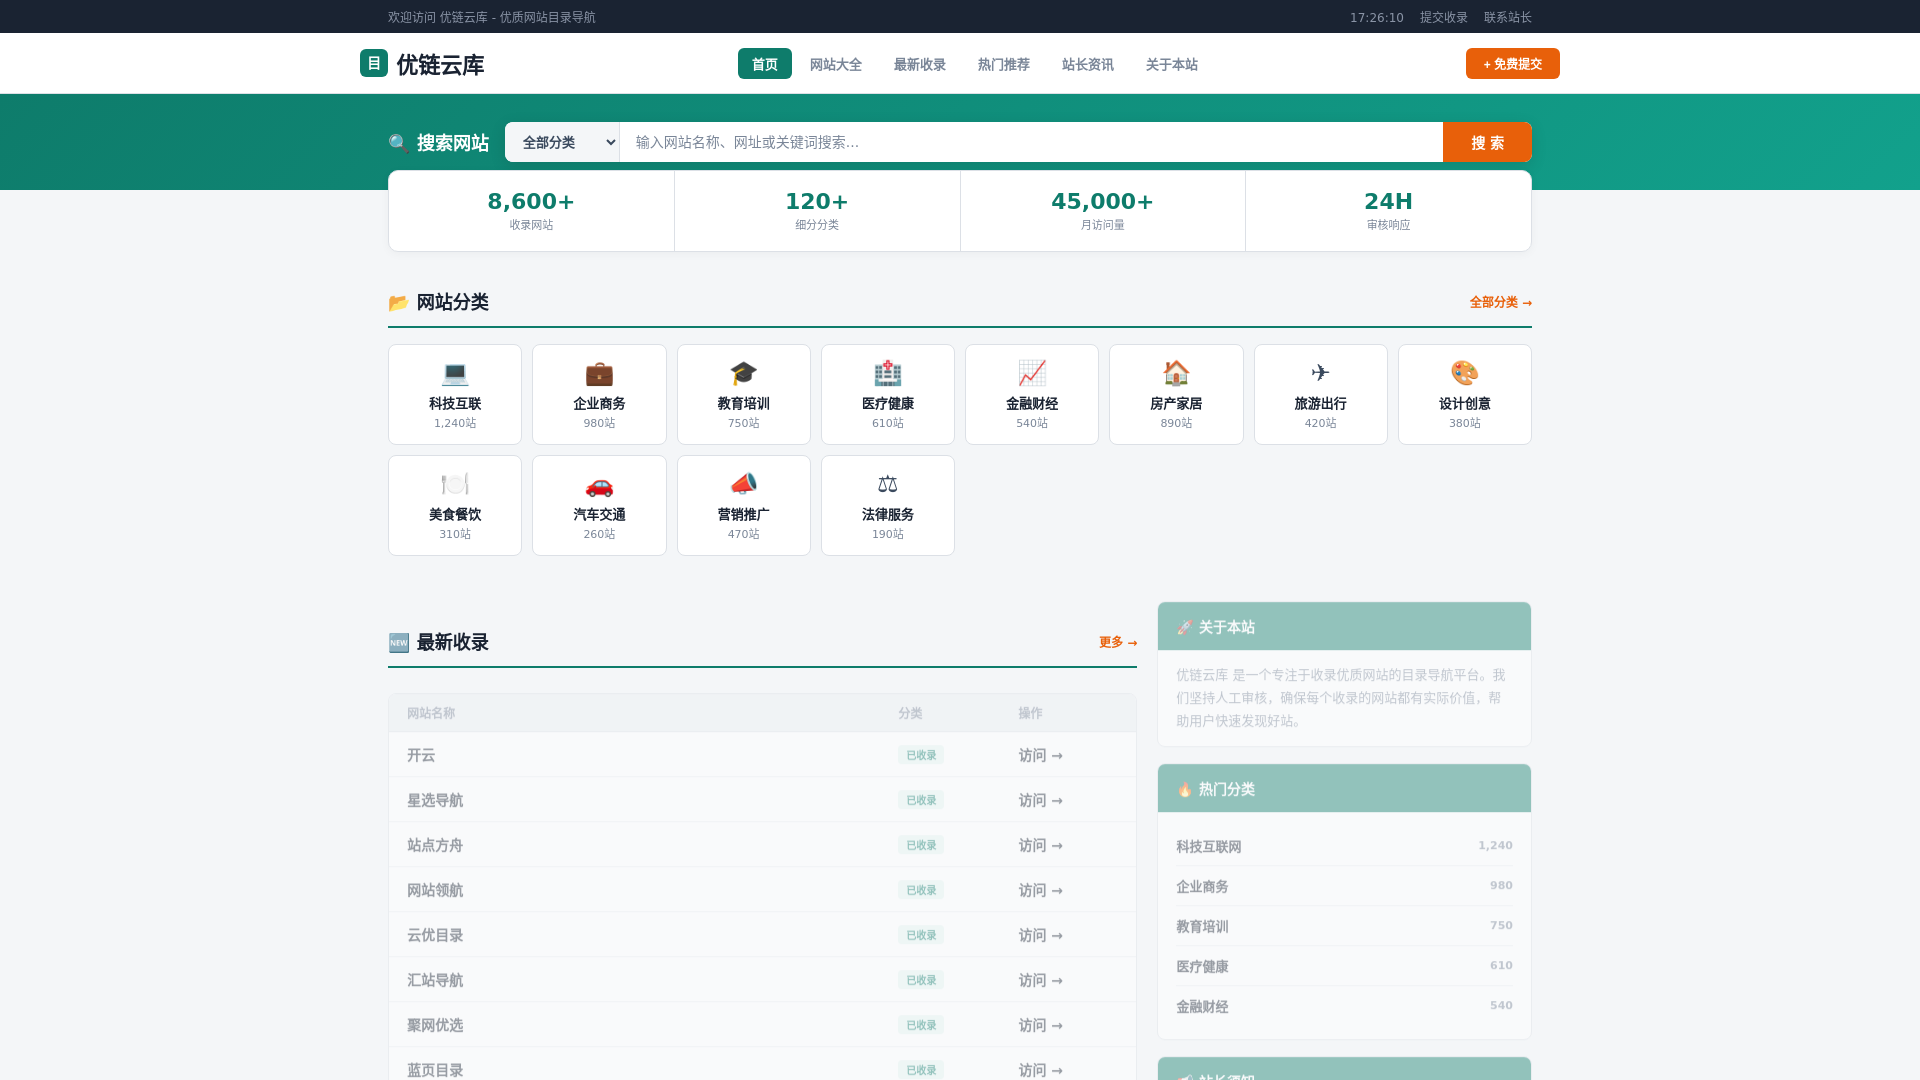Click the 优链云库 site title
The height and width of the screenshot is (1080, 1920).
click(440, 65)
